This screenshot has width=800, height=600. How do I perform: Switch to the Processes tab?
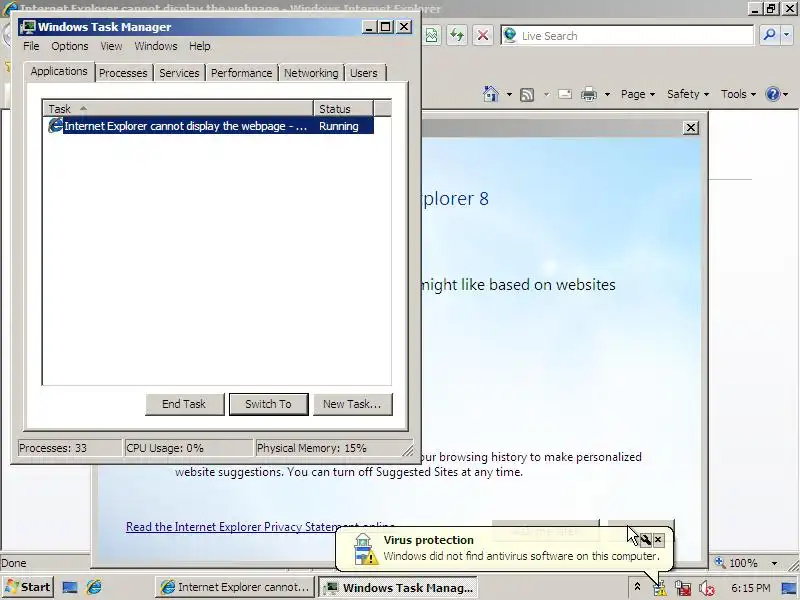(x=123, y=73)
